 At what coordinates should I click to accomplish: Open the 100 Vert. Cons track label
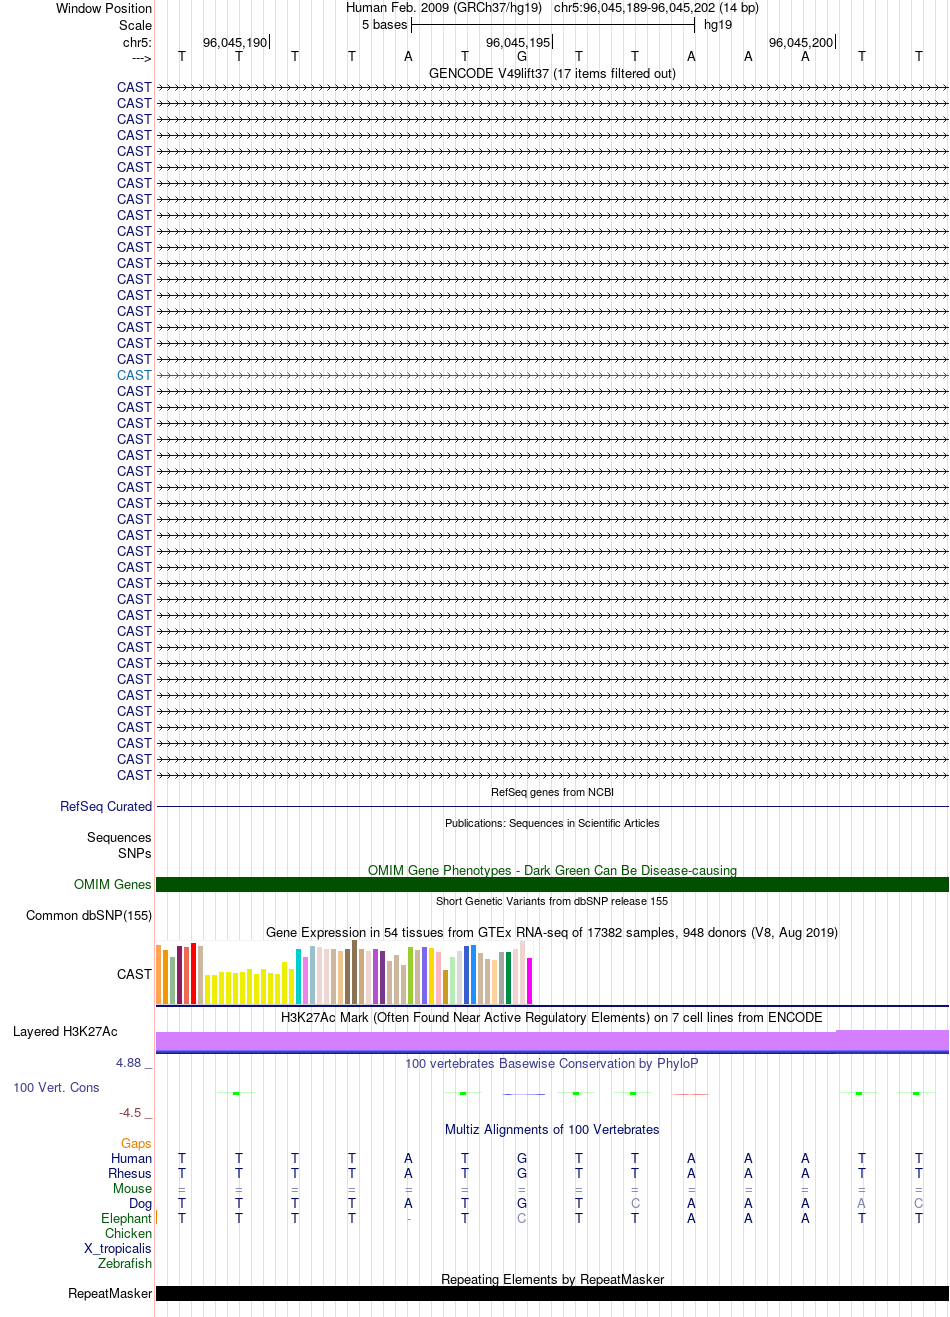click(56, 1087)
